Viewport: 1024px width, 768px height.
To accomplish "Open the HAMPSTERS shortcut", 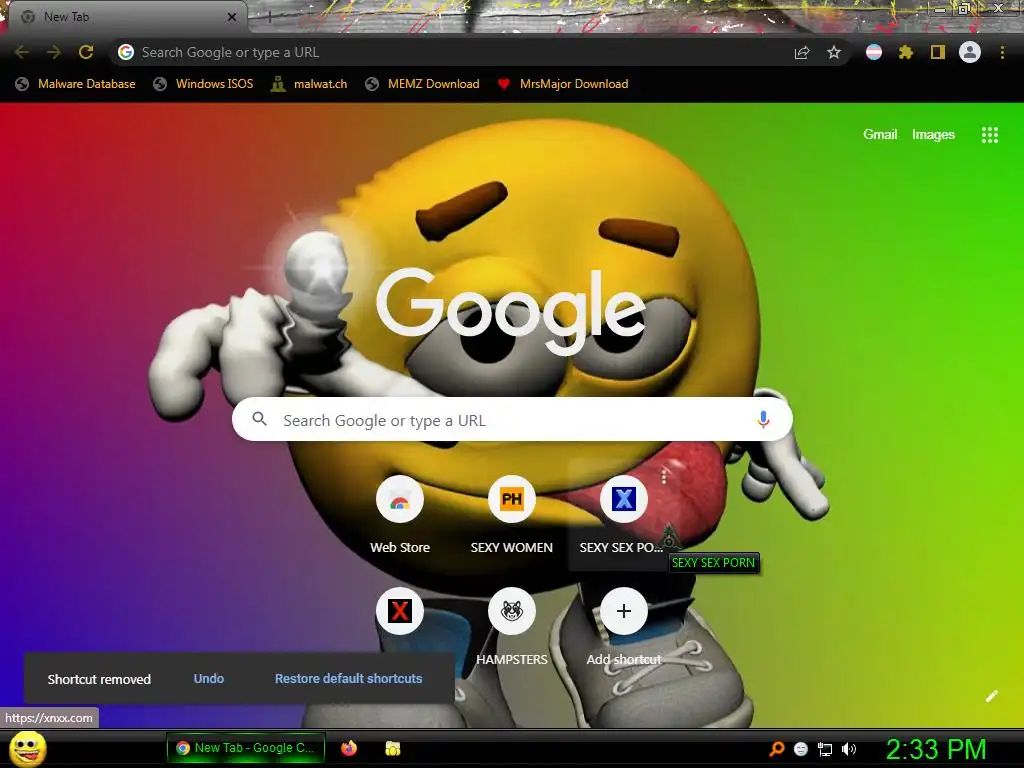I will click(511, 626).
